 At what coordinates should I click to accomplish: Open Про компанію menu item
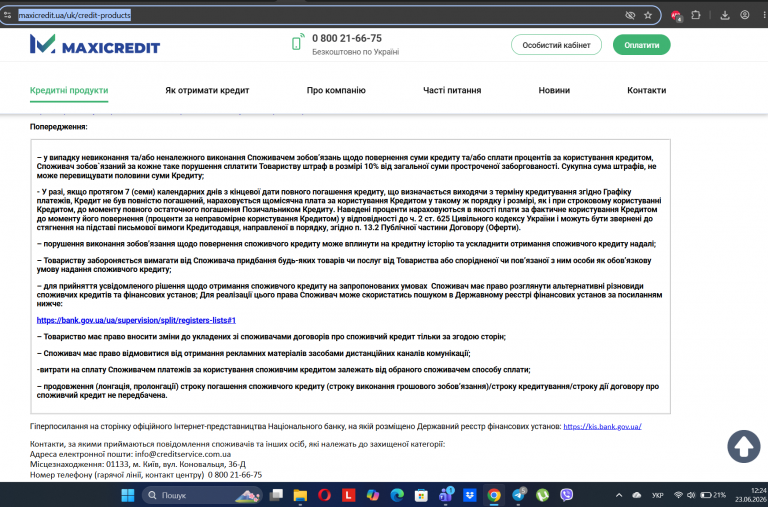point(336,90)
